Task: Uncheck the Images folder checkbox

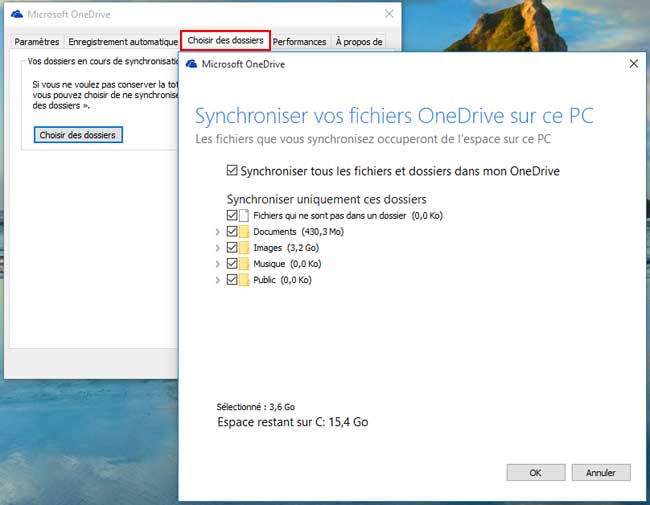Action: (x=232, y=248)
